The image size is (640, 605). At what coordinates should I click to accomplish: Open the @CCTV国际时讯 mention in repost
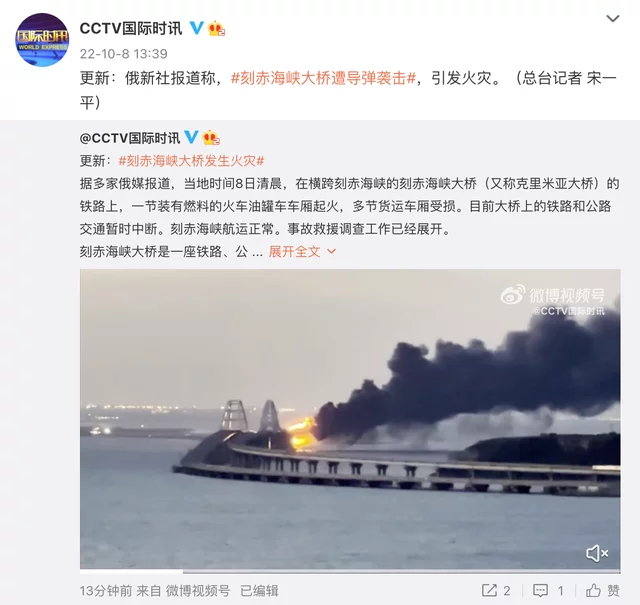130,138
